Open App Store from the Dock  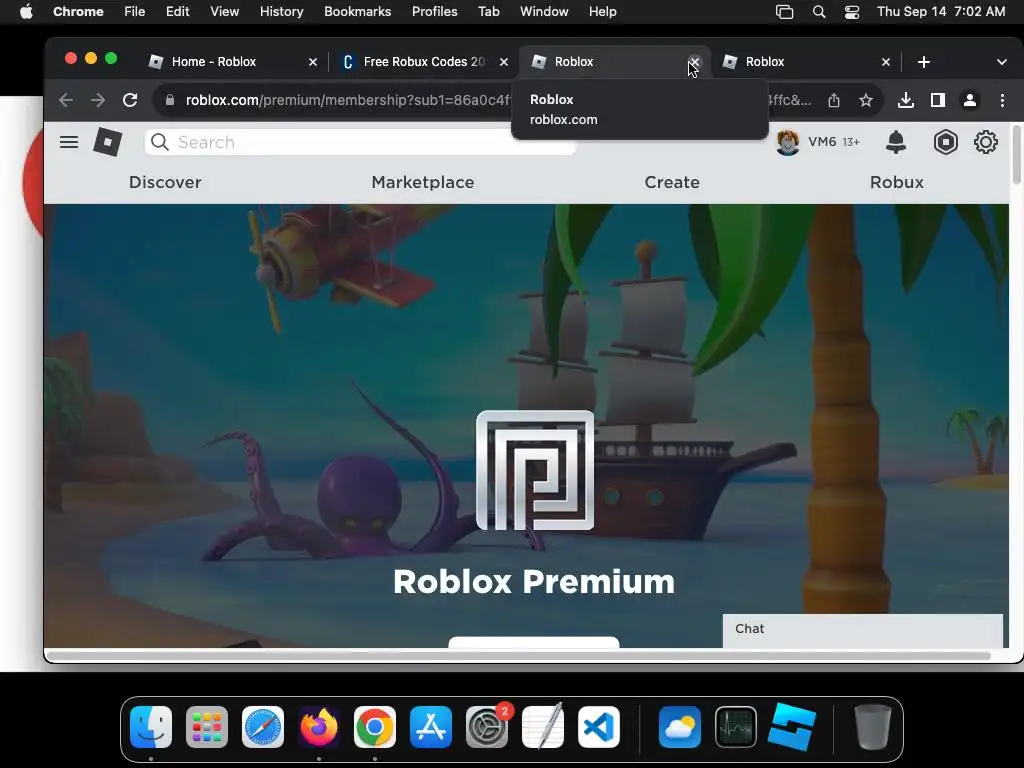click(x=431, y=727)
